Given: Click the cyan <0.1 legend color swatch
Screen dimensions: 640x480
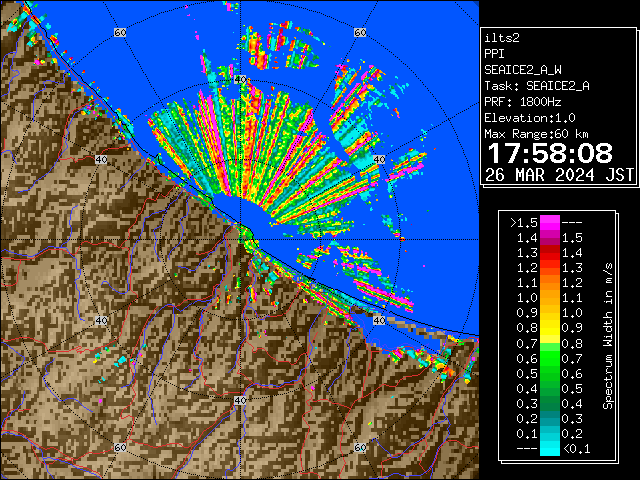Looking at the screenshot, I should (550, 449).
